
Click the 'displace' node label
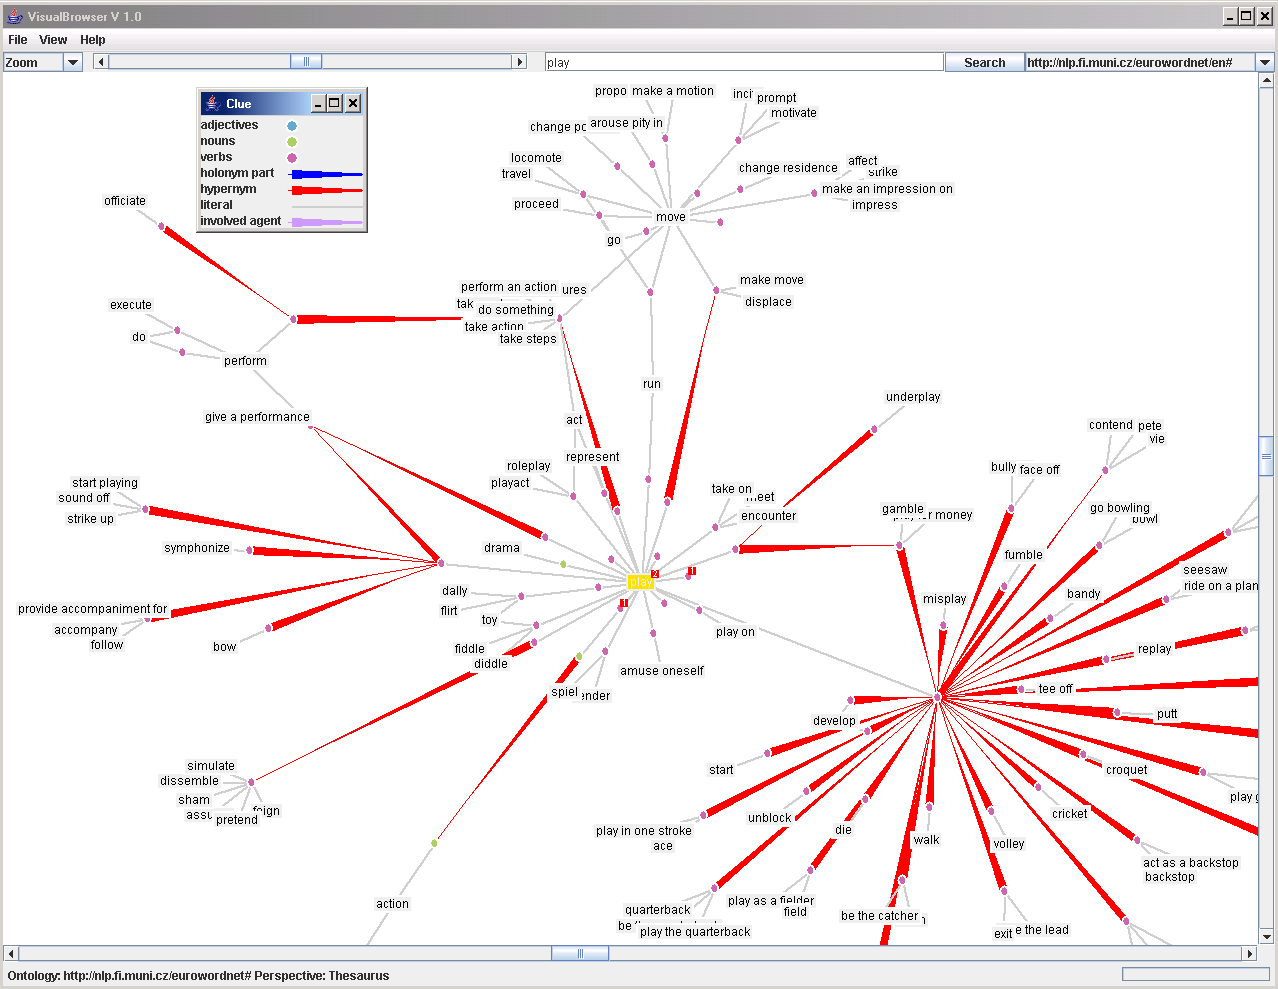click(769, 302)
